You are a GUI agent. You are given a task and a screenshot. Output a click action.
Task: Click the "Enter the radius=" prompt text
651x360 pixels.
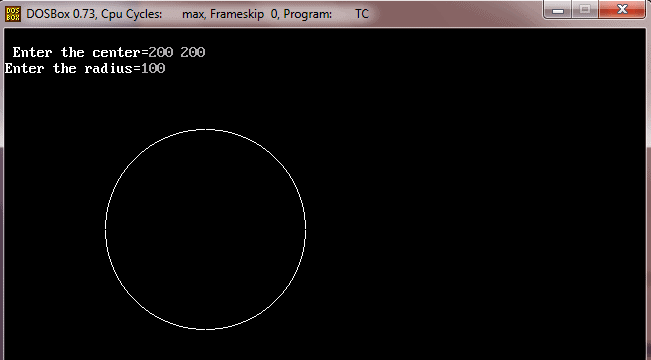coord(73,68)
